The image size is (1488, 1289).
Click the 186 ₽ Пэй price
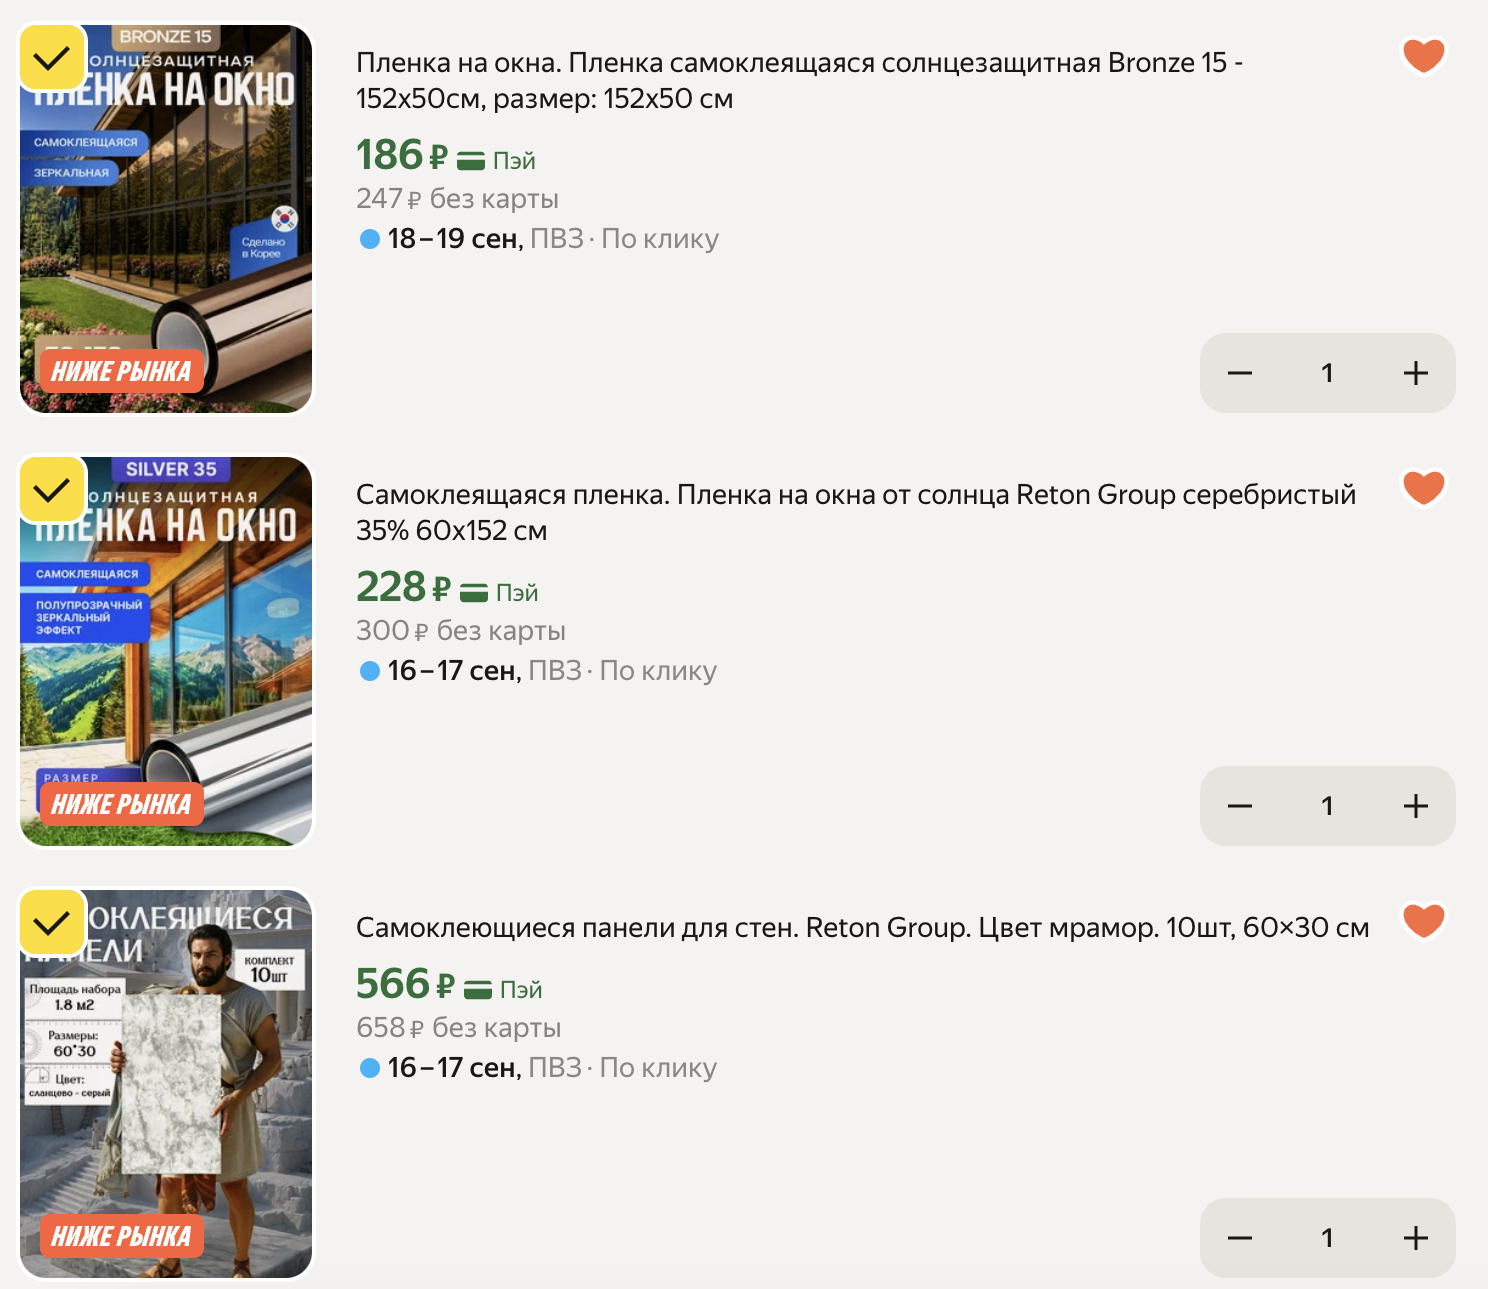coord(446,156)
